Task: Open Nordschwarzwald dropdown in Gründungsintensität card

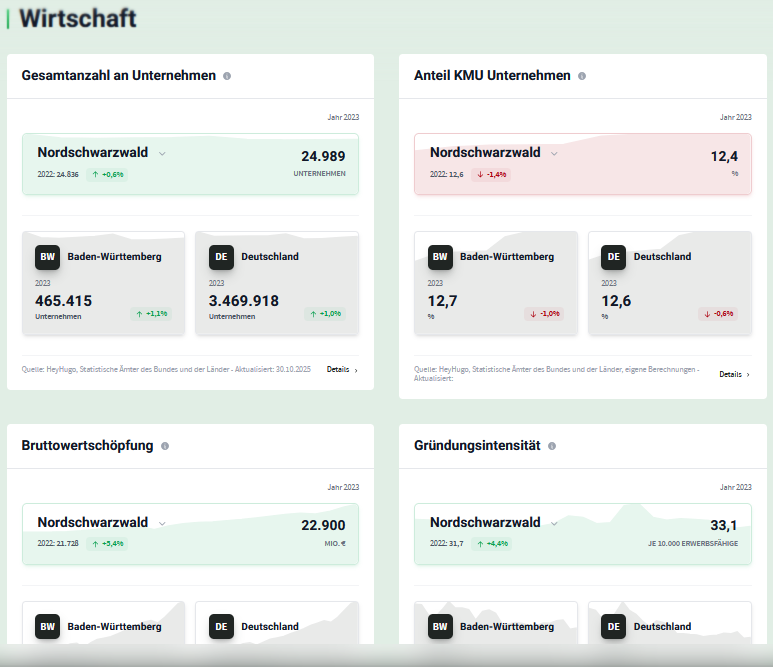Action: (x=554, y=524)
